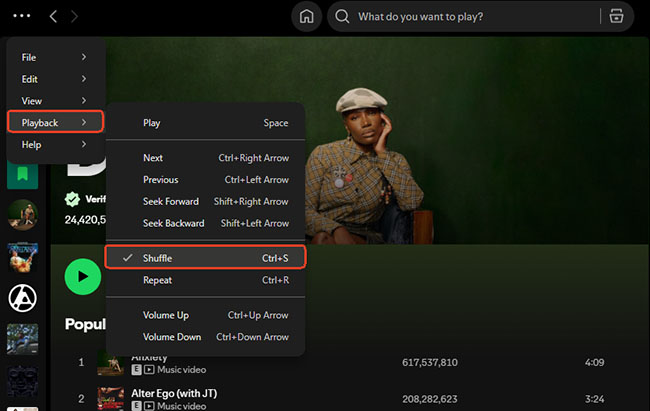Click play count 208,282,623
Screen dimensions: 650x411
coord(429,399)
